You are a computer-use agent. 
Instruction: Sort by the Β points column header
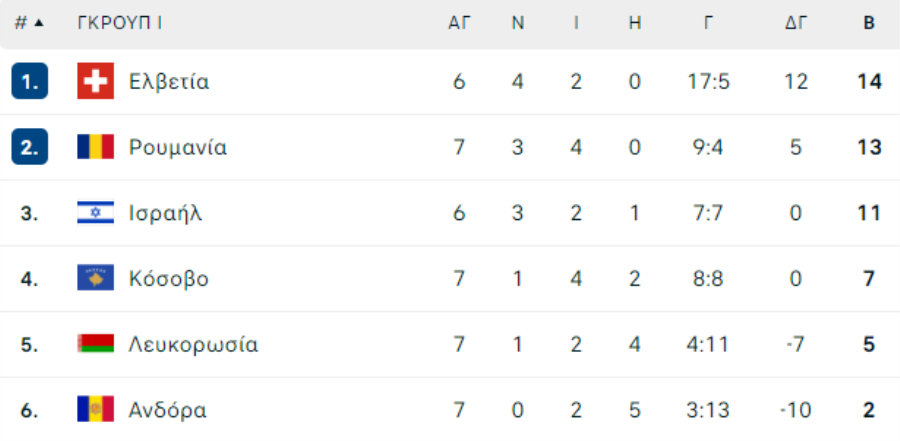[869, 23]
